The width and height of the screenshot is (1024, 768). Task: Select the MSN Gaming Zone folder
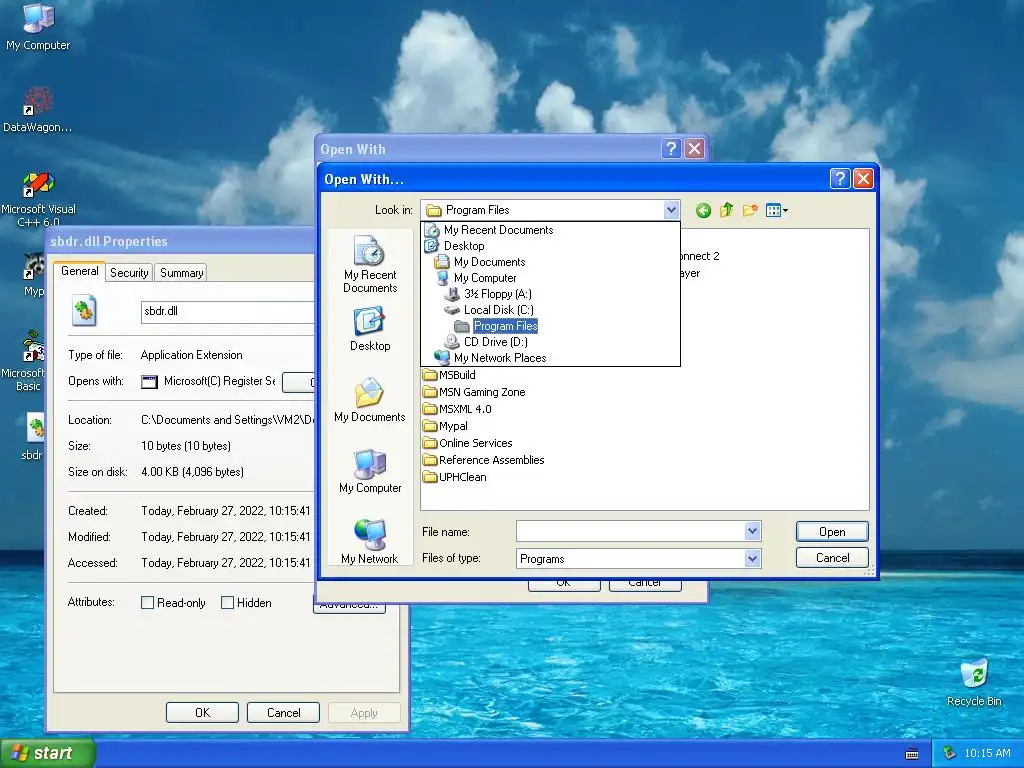(x=473, y=392)
